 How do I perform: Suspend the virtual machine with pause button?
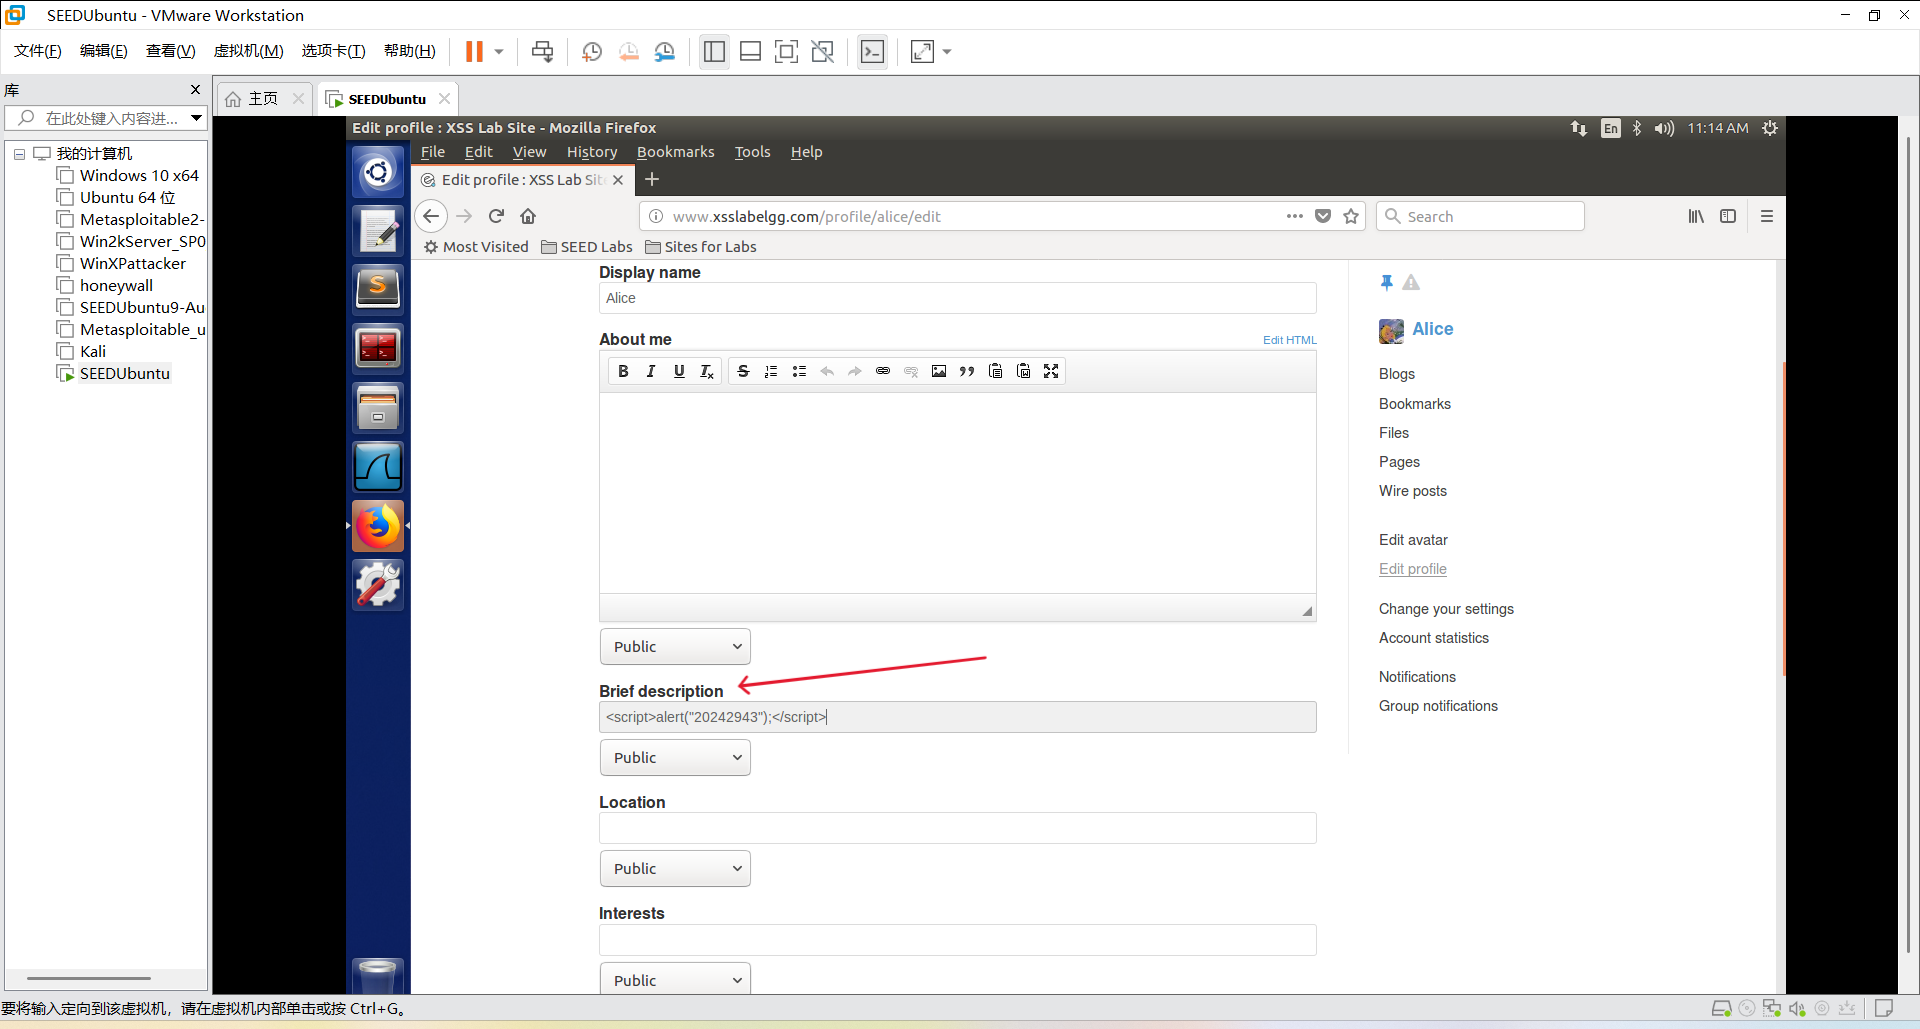click(474, 52)
